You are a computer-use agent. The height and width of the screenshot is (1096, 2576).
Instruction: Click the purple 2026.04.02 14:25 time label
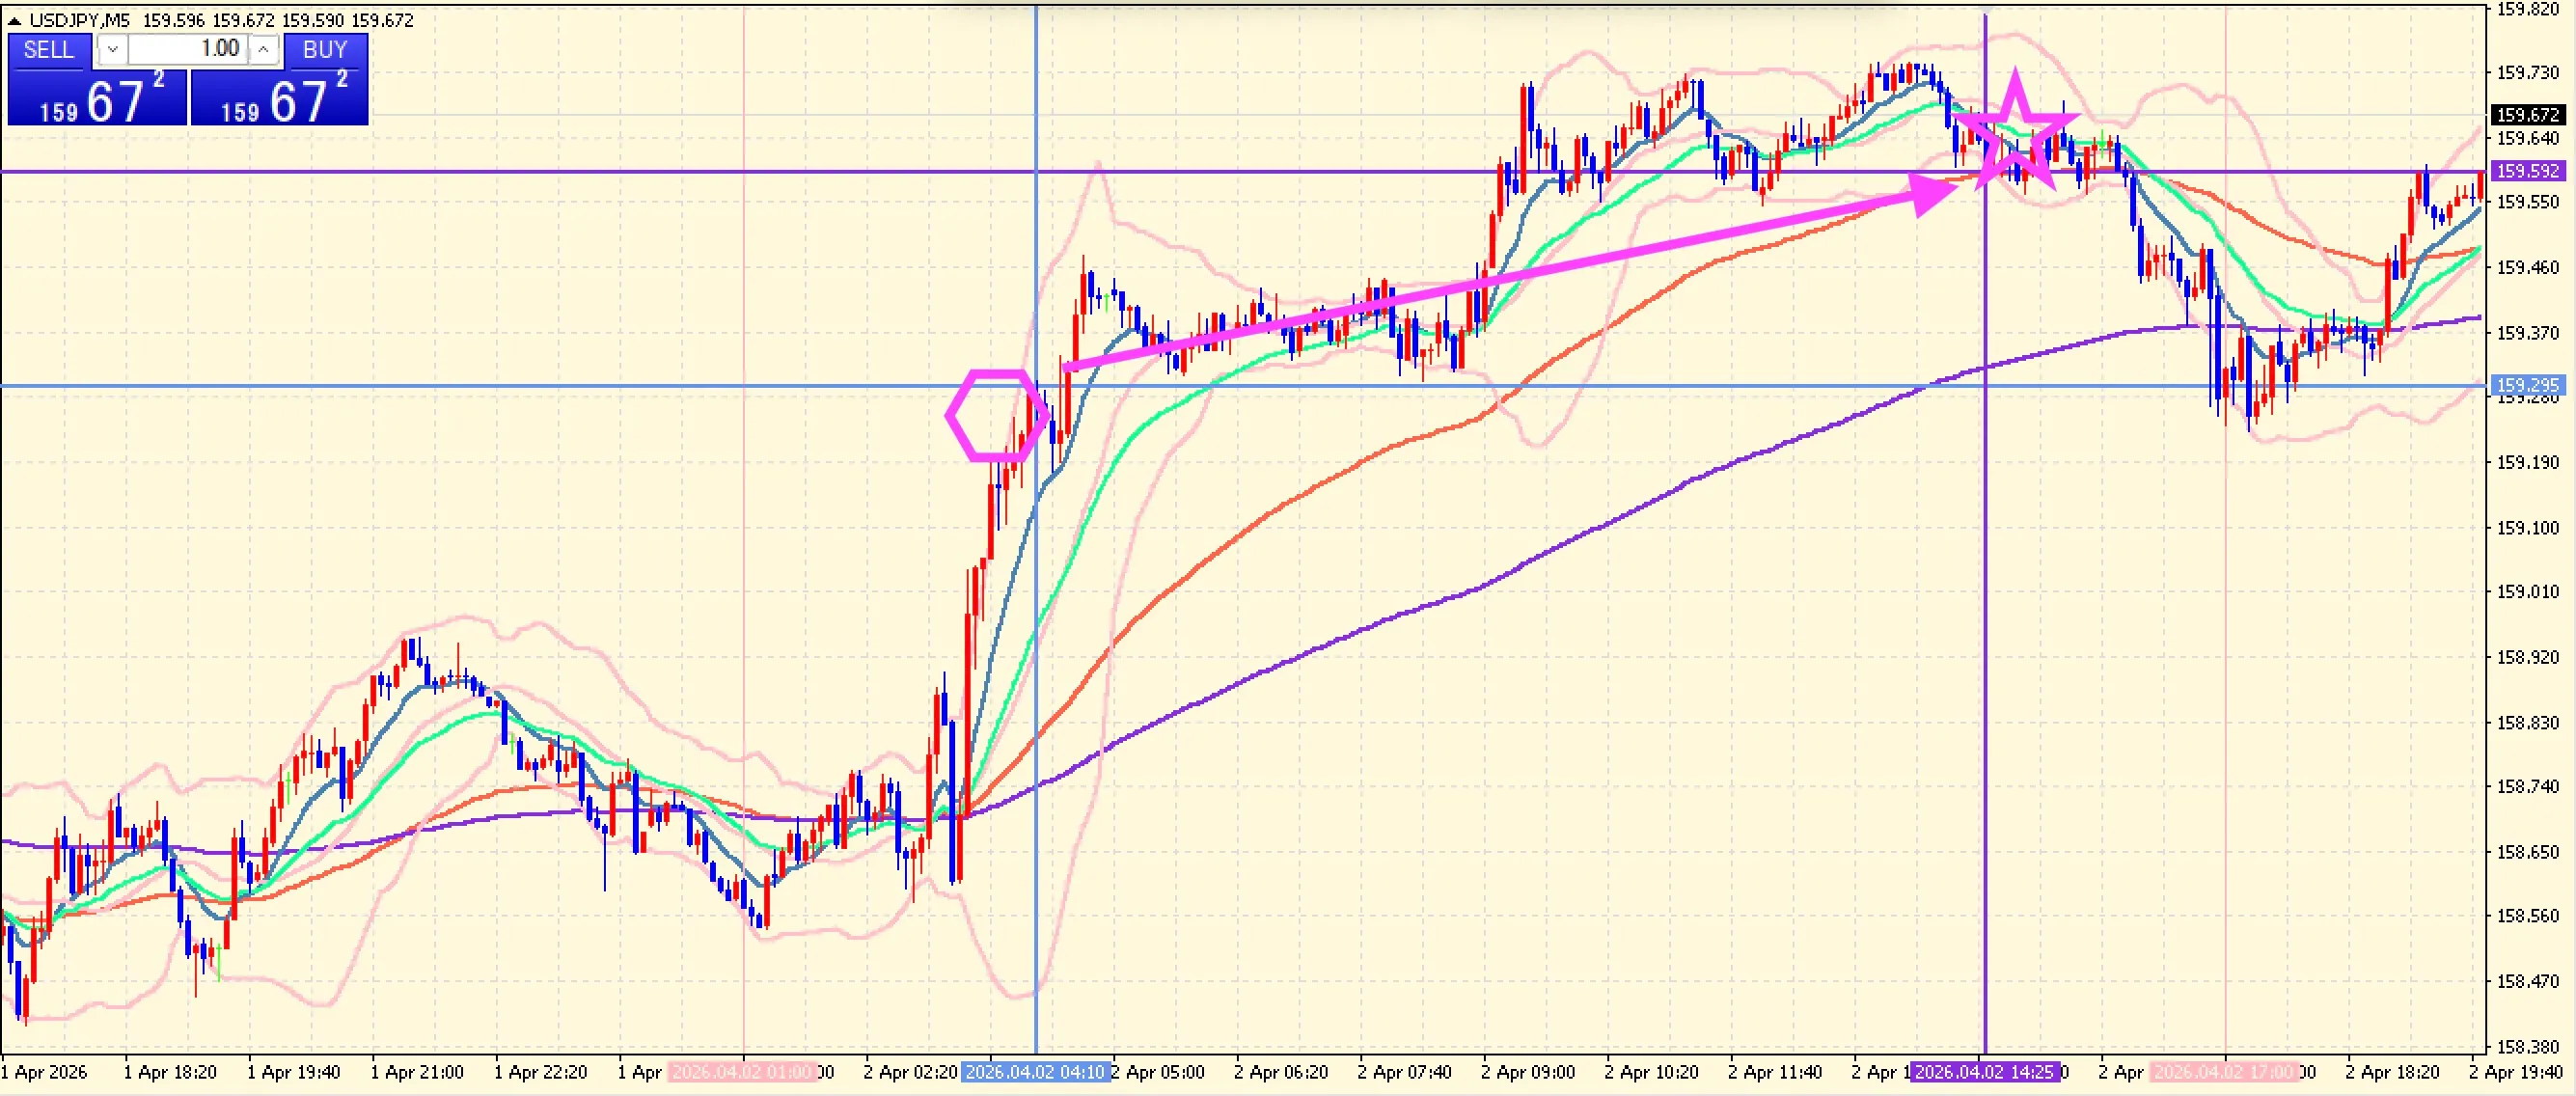point(1984,1072)
